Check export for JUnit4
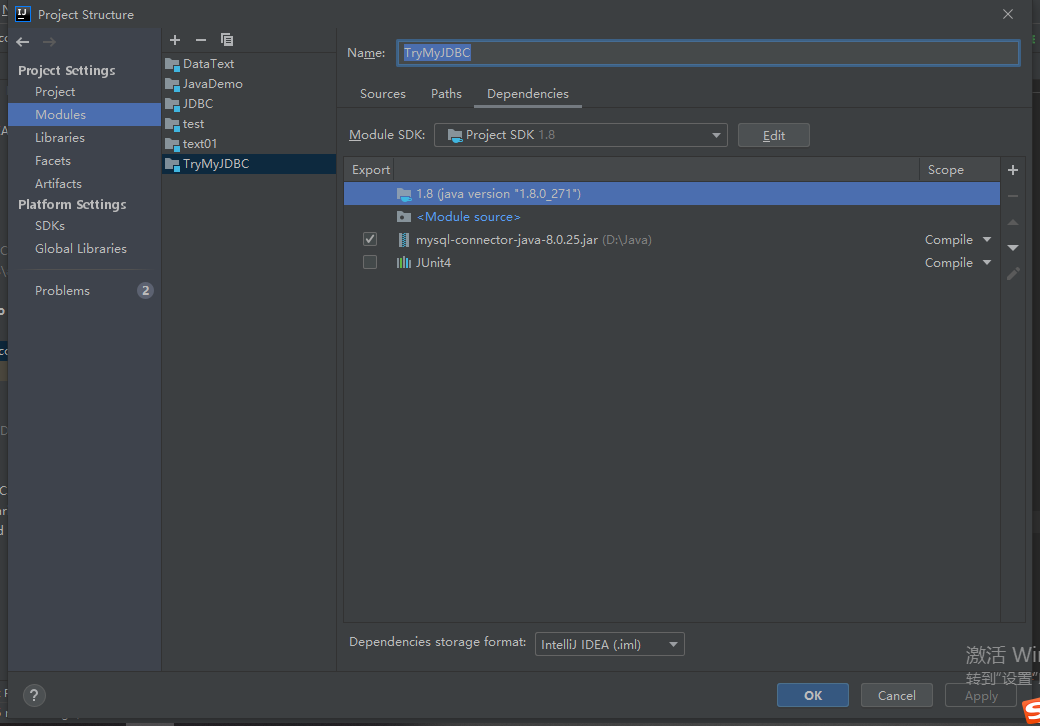Viewport: 1040px width, 726px height. click(370, 263)
